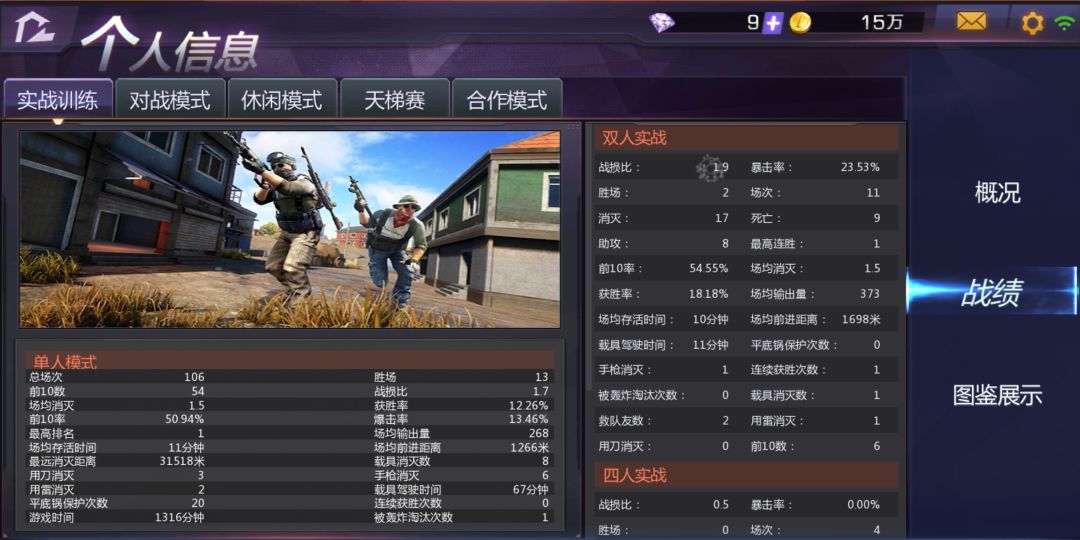Image resolution: width=1080 pixels, height=540 pixels.
Task: Go to the 概况 section
Action: click(x=997, y=192)
